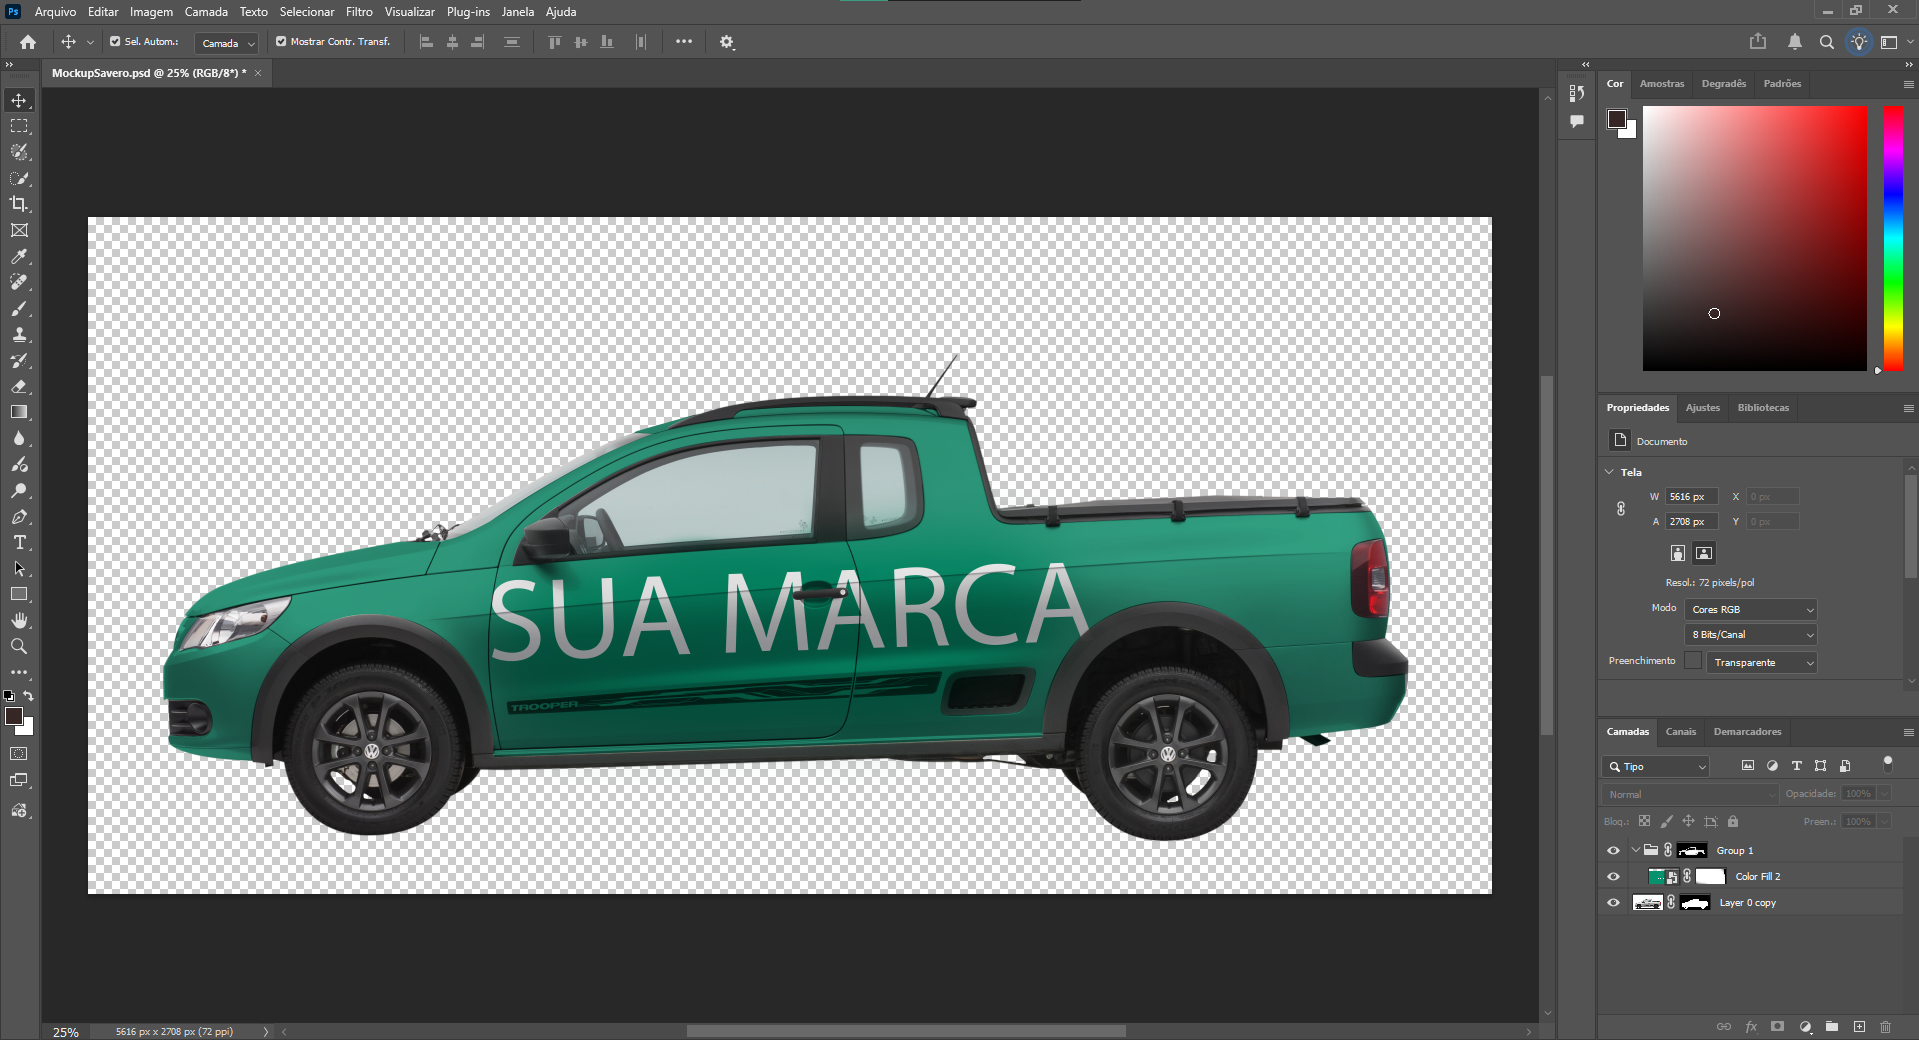Viewport: 1919px width, 1040px height.
Task: Open the Transparente fill dropdown
Action: [1761, 663]
